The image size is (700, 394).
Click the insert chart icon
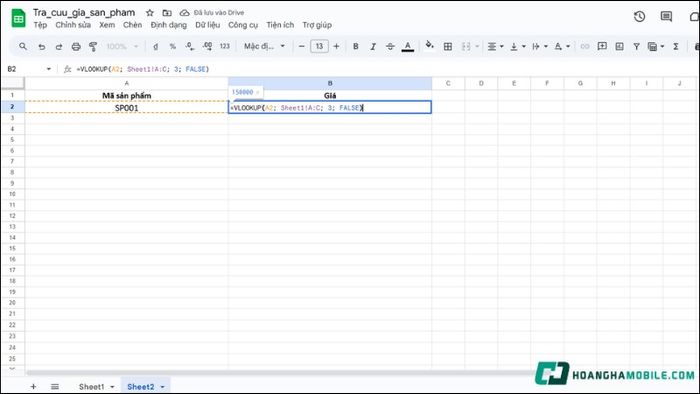619,46
